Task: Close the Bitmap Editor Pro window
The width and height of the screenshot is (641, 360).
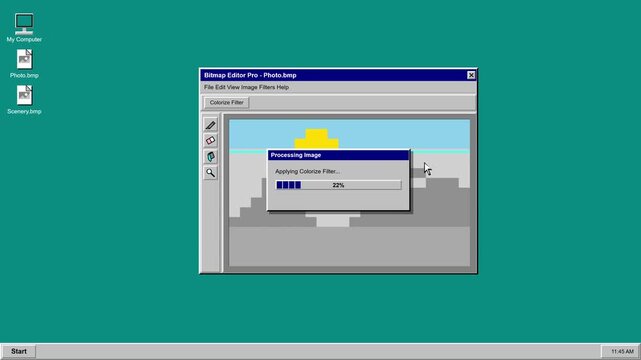Action: [x=471, y=75]
